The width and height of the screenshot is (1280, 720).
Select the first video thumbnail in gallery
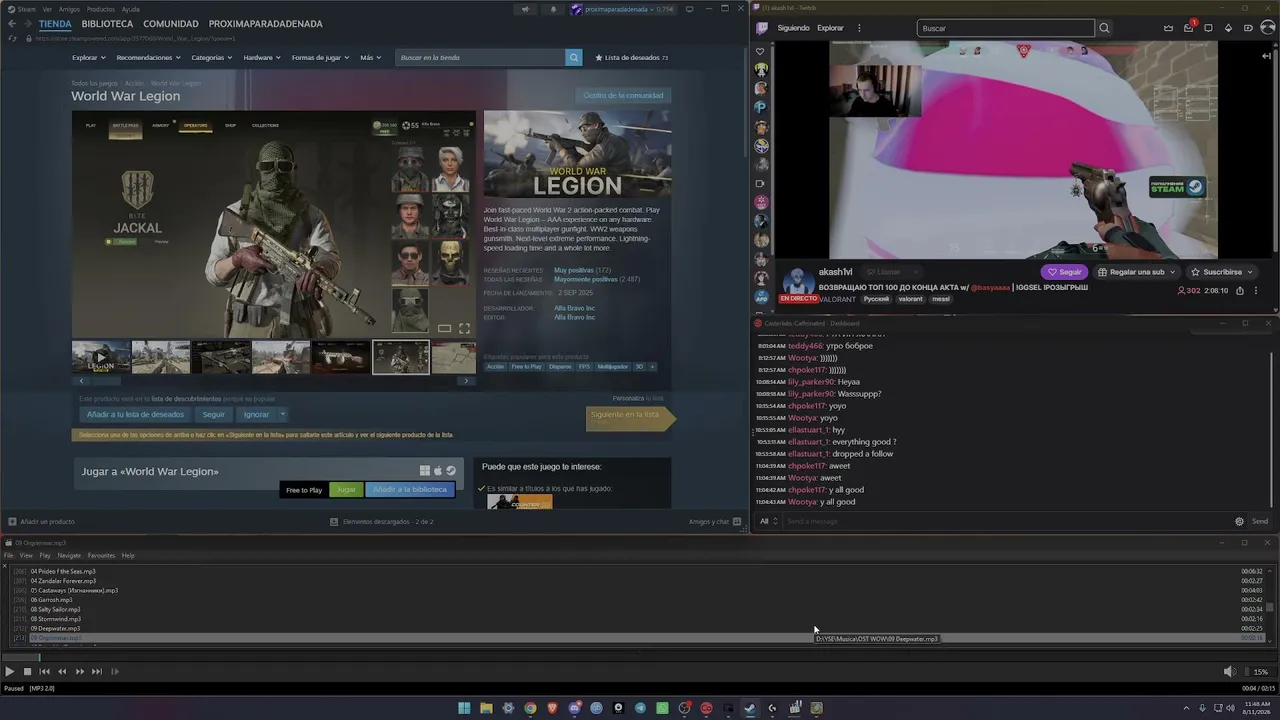pos(101,357)
